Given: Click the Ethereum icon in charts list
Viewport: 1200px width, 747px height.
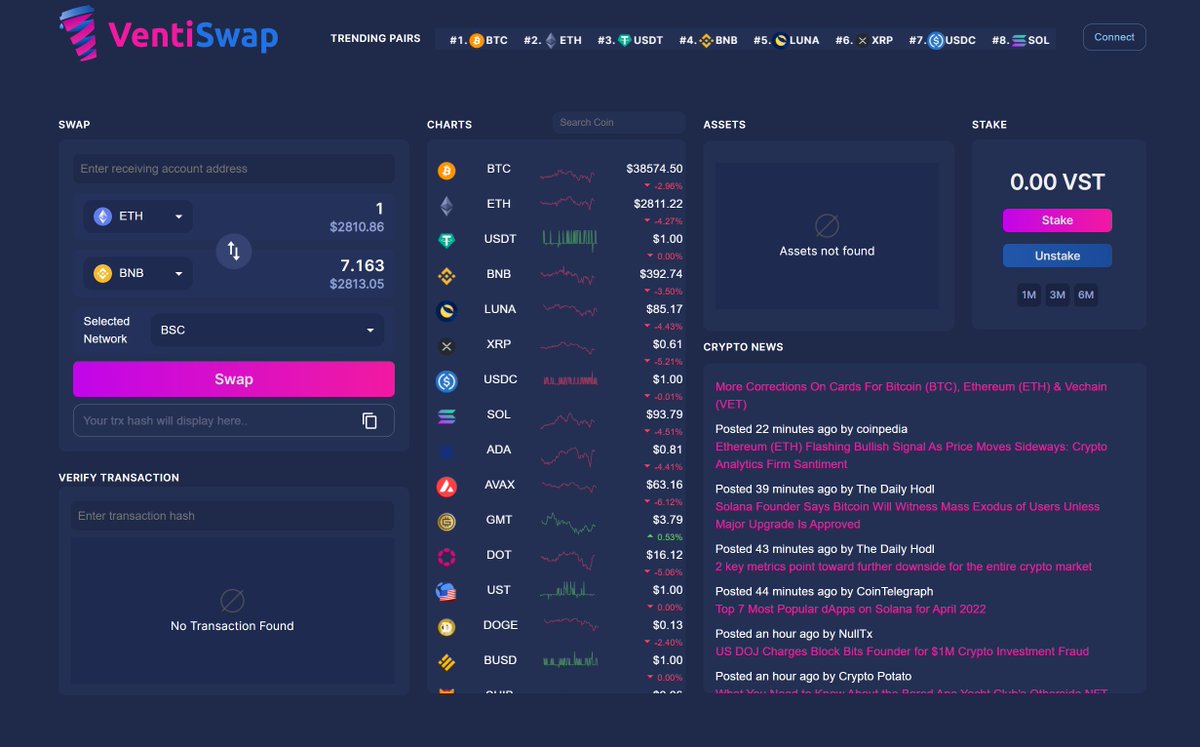Looking at the screenshot, I should pos(446,206).
